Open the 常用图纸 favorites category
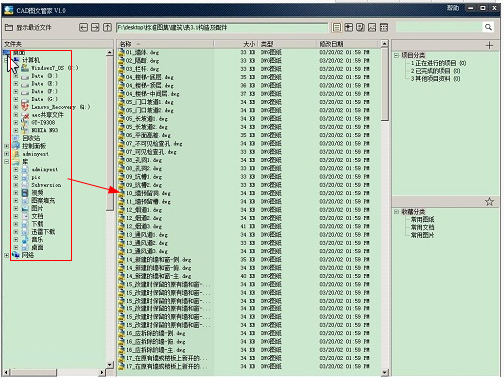 pos(422,219)
